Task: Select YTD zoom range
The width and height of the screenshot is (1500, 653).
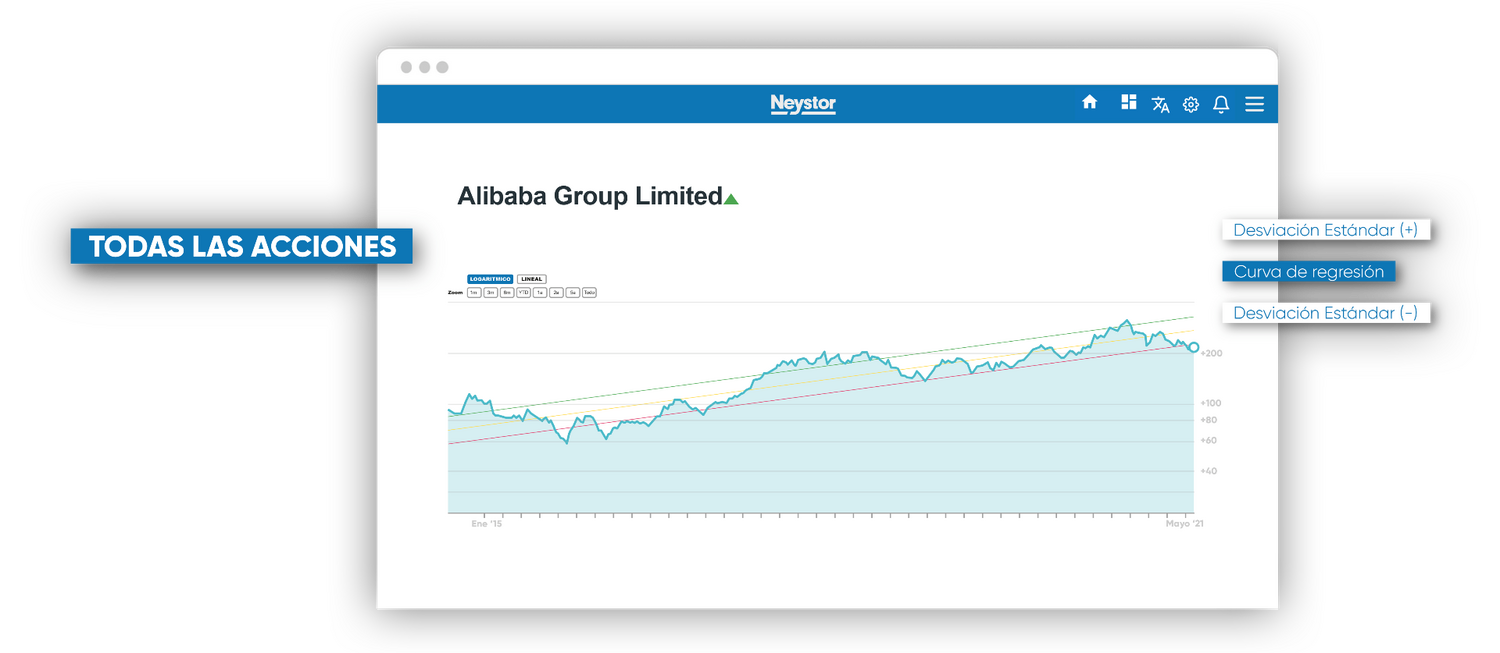Action: [523, 293]
